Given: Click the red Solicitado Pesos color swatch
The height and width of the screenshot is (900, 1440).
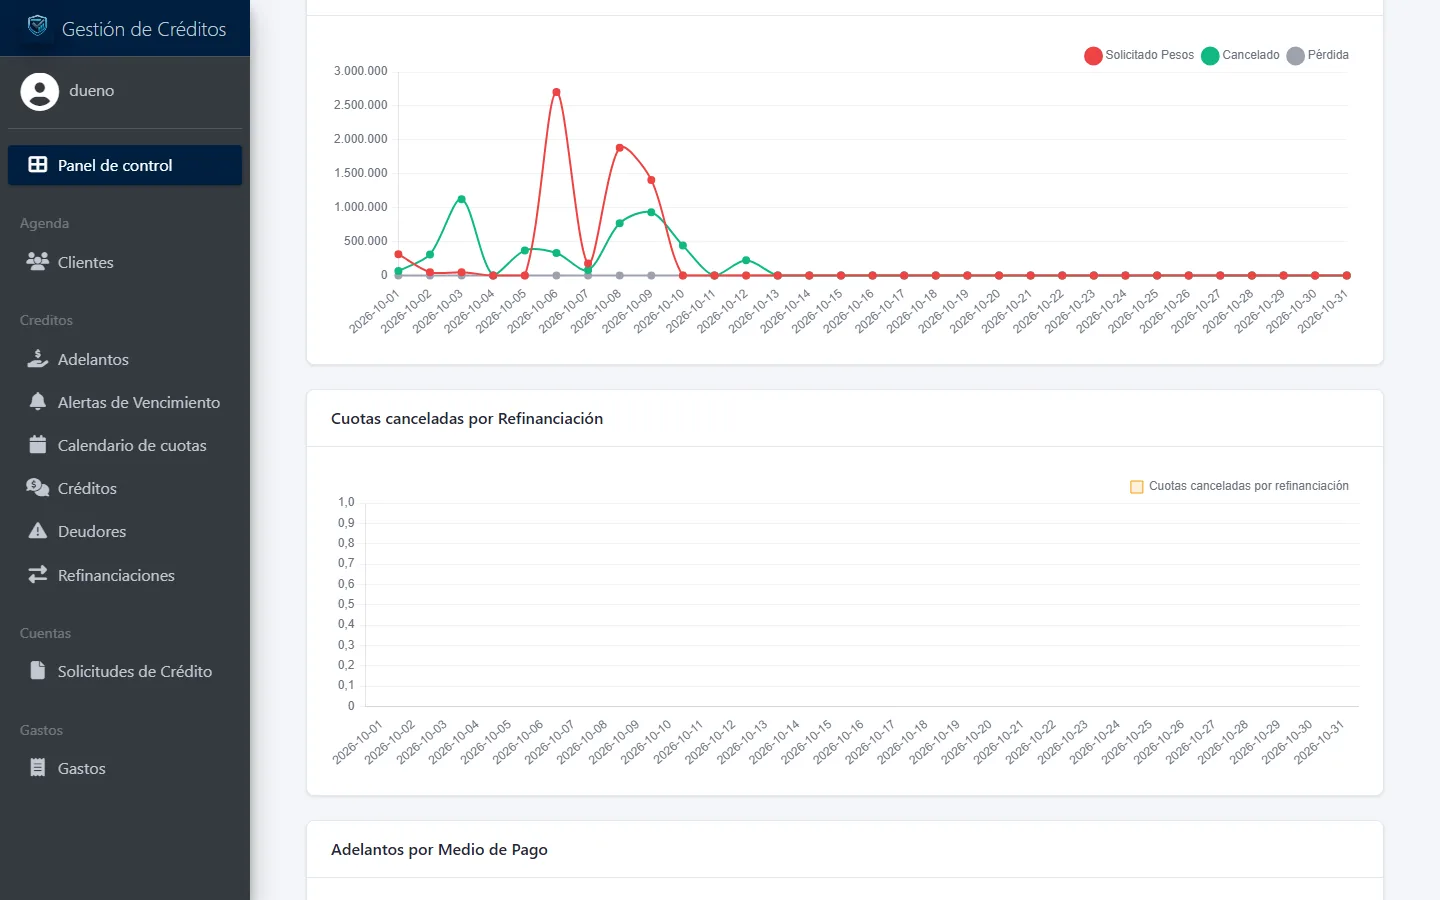Looking at the screenshot, I should tap(1093, 55).
